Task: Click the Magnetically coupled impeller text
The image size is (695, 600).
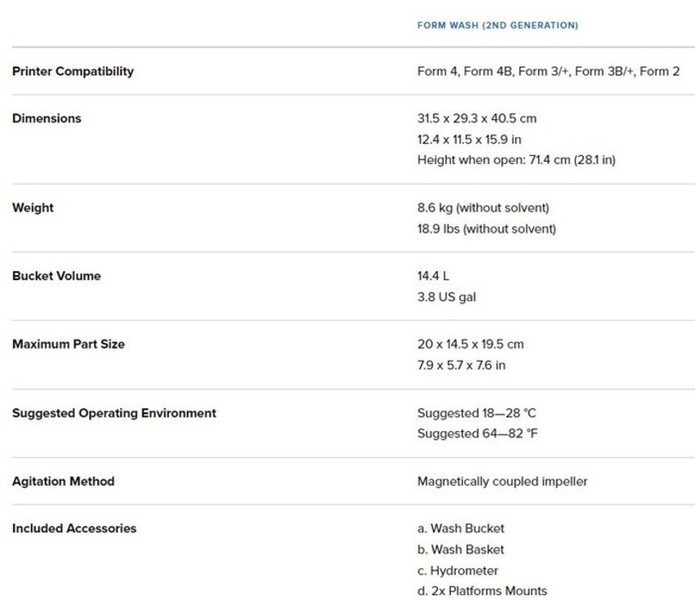Action: 502,481
